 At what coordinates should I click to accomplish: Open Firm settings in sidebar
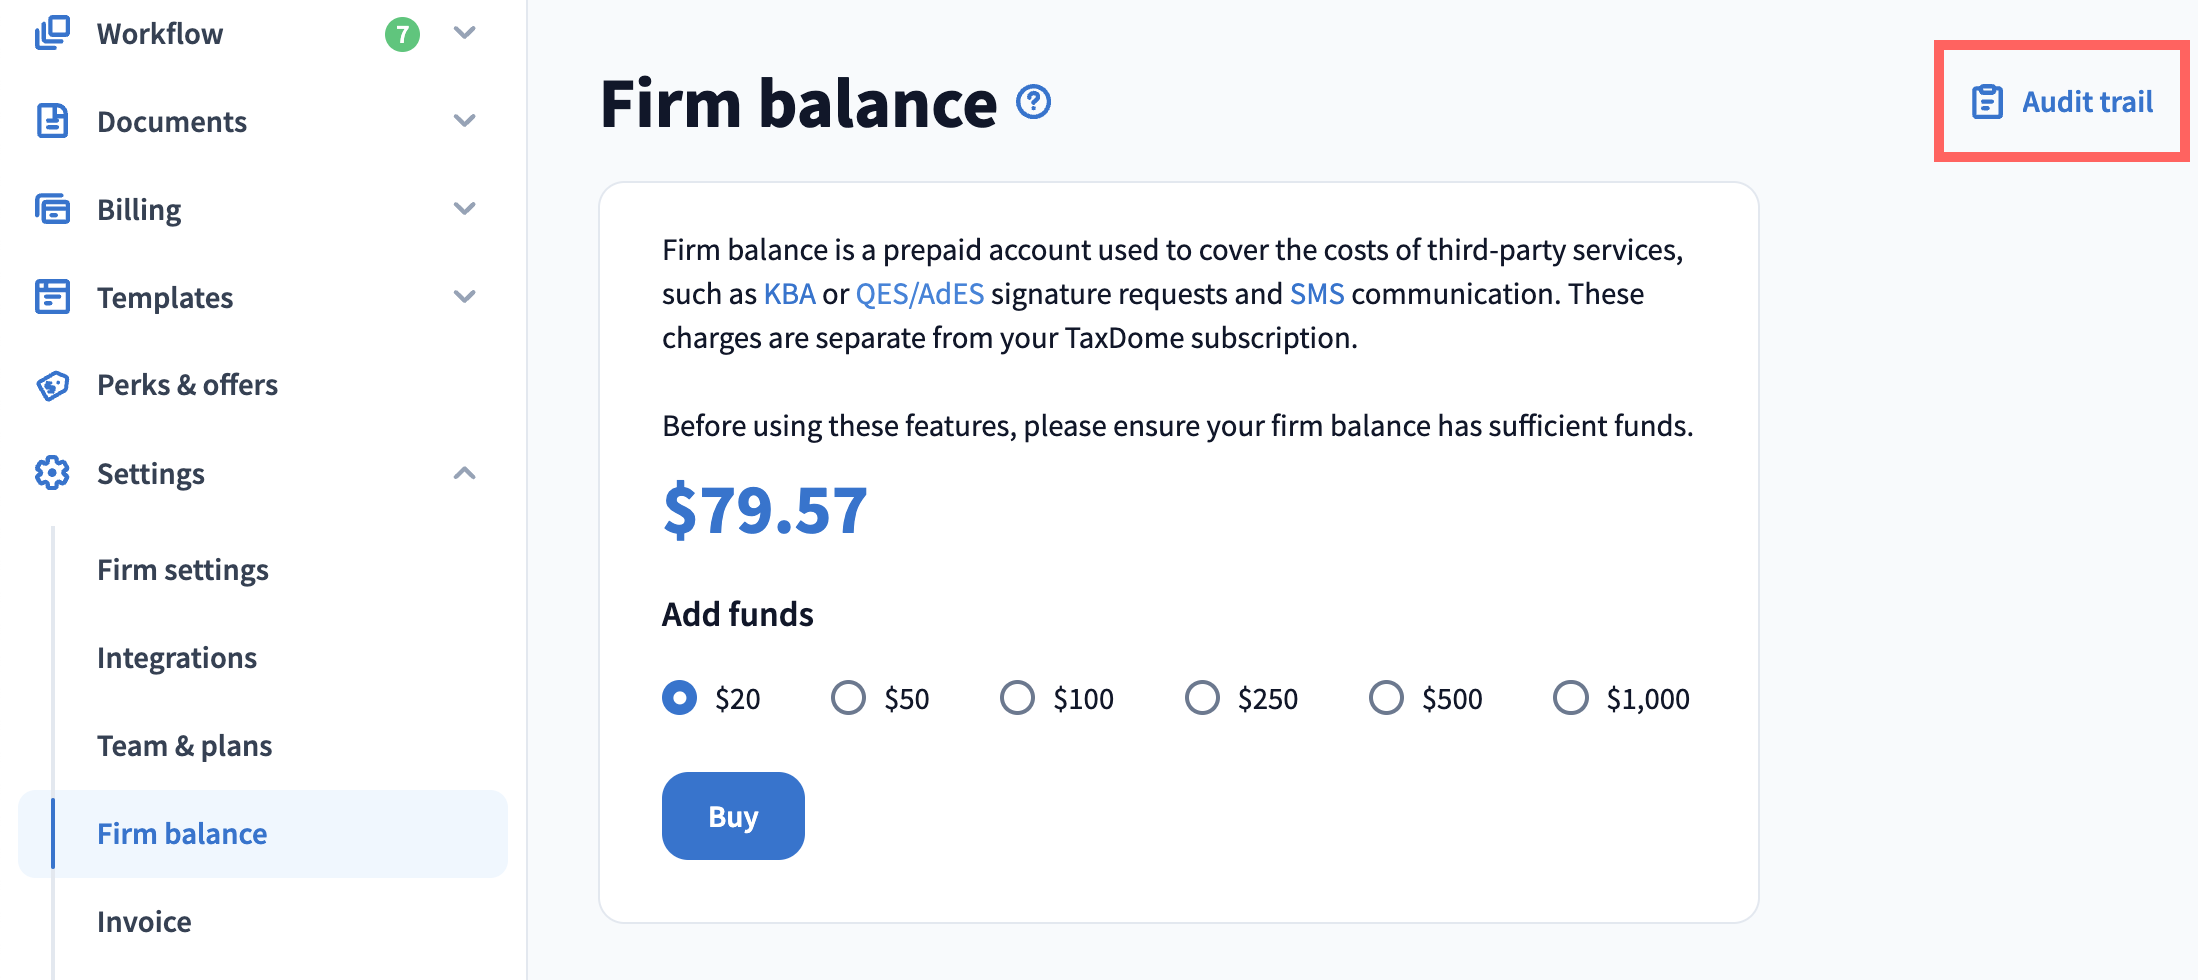tap(183, 570)
